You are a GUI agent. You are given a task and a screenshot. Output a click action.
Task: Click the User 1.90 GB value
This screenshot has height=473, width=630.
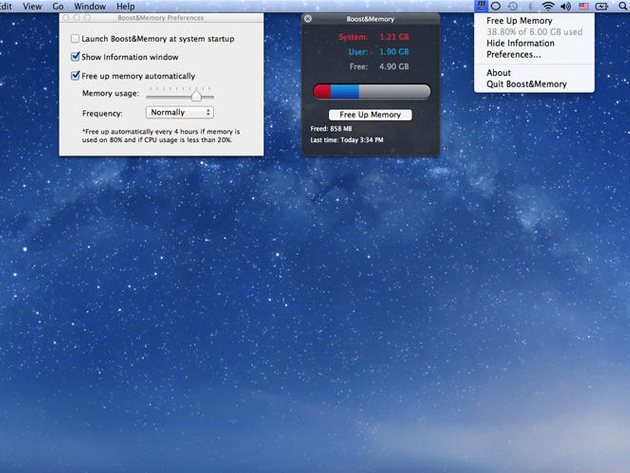coord(394,52)
